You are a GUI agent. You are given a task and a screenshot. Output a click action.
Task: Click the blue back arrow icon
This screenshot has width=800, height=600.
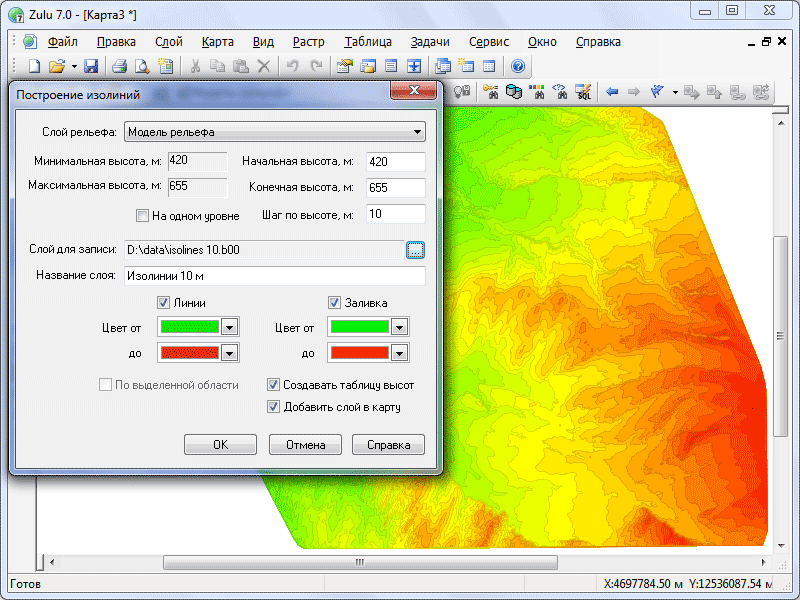(611, 92)
